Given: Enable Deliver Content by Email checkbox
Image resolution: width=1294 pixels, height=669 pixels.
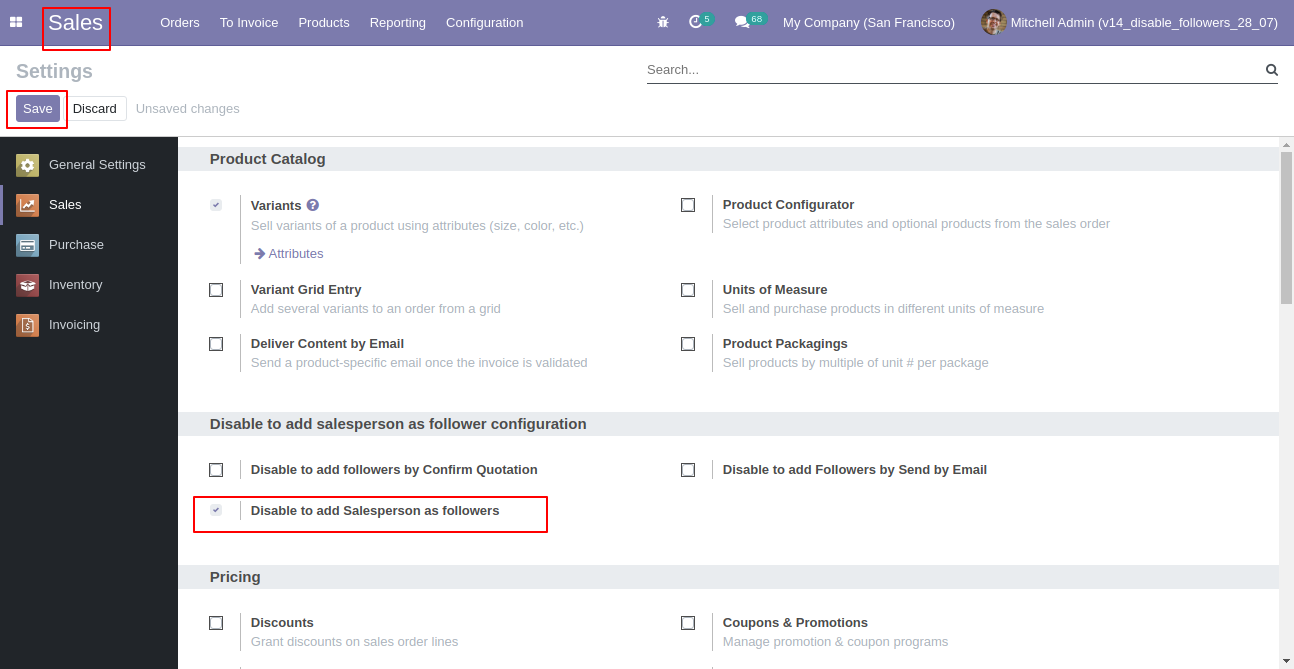Looking at the screenshot, I should (x=216, y=344).
